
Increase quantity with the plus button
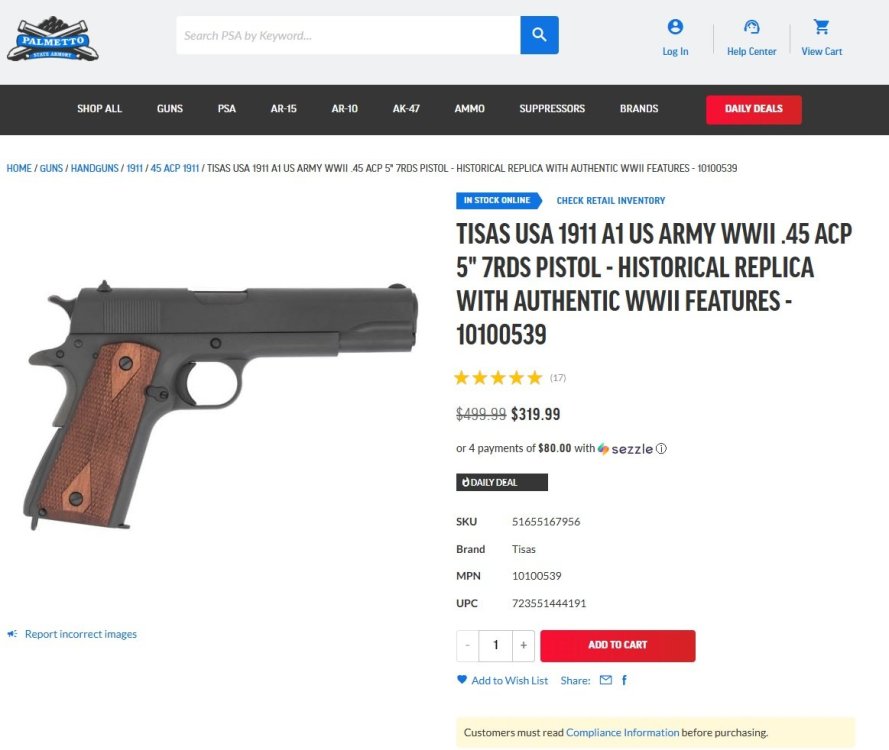pos(523,645)
